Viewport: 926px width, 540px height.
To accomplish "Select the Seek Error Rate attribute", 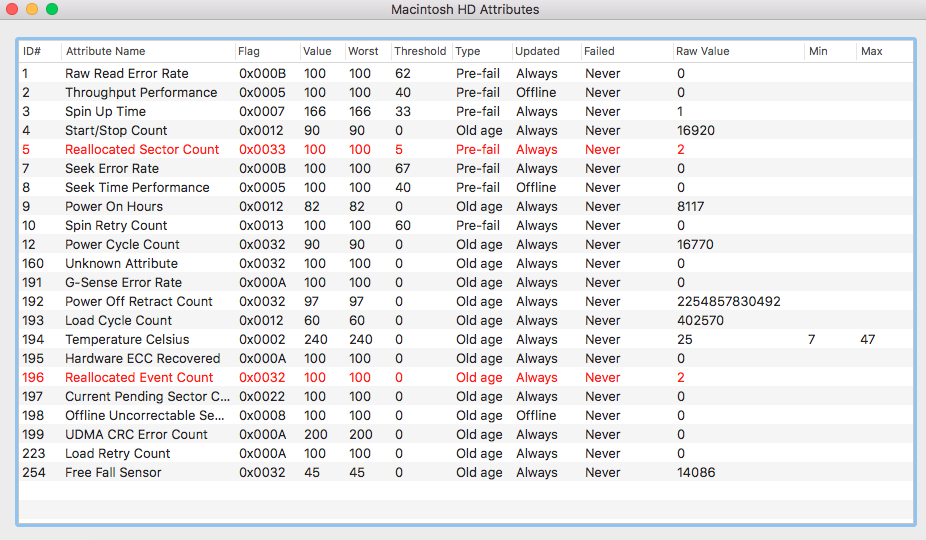I will click(467, 168).
